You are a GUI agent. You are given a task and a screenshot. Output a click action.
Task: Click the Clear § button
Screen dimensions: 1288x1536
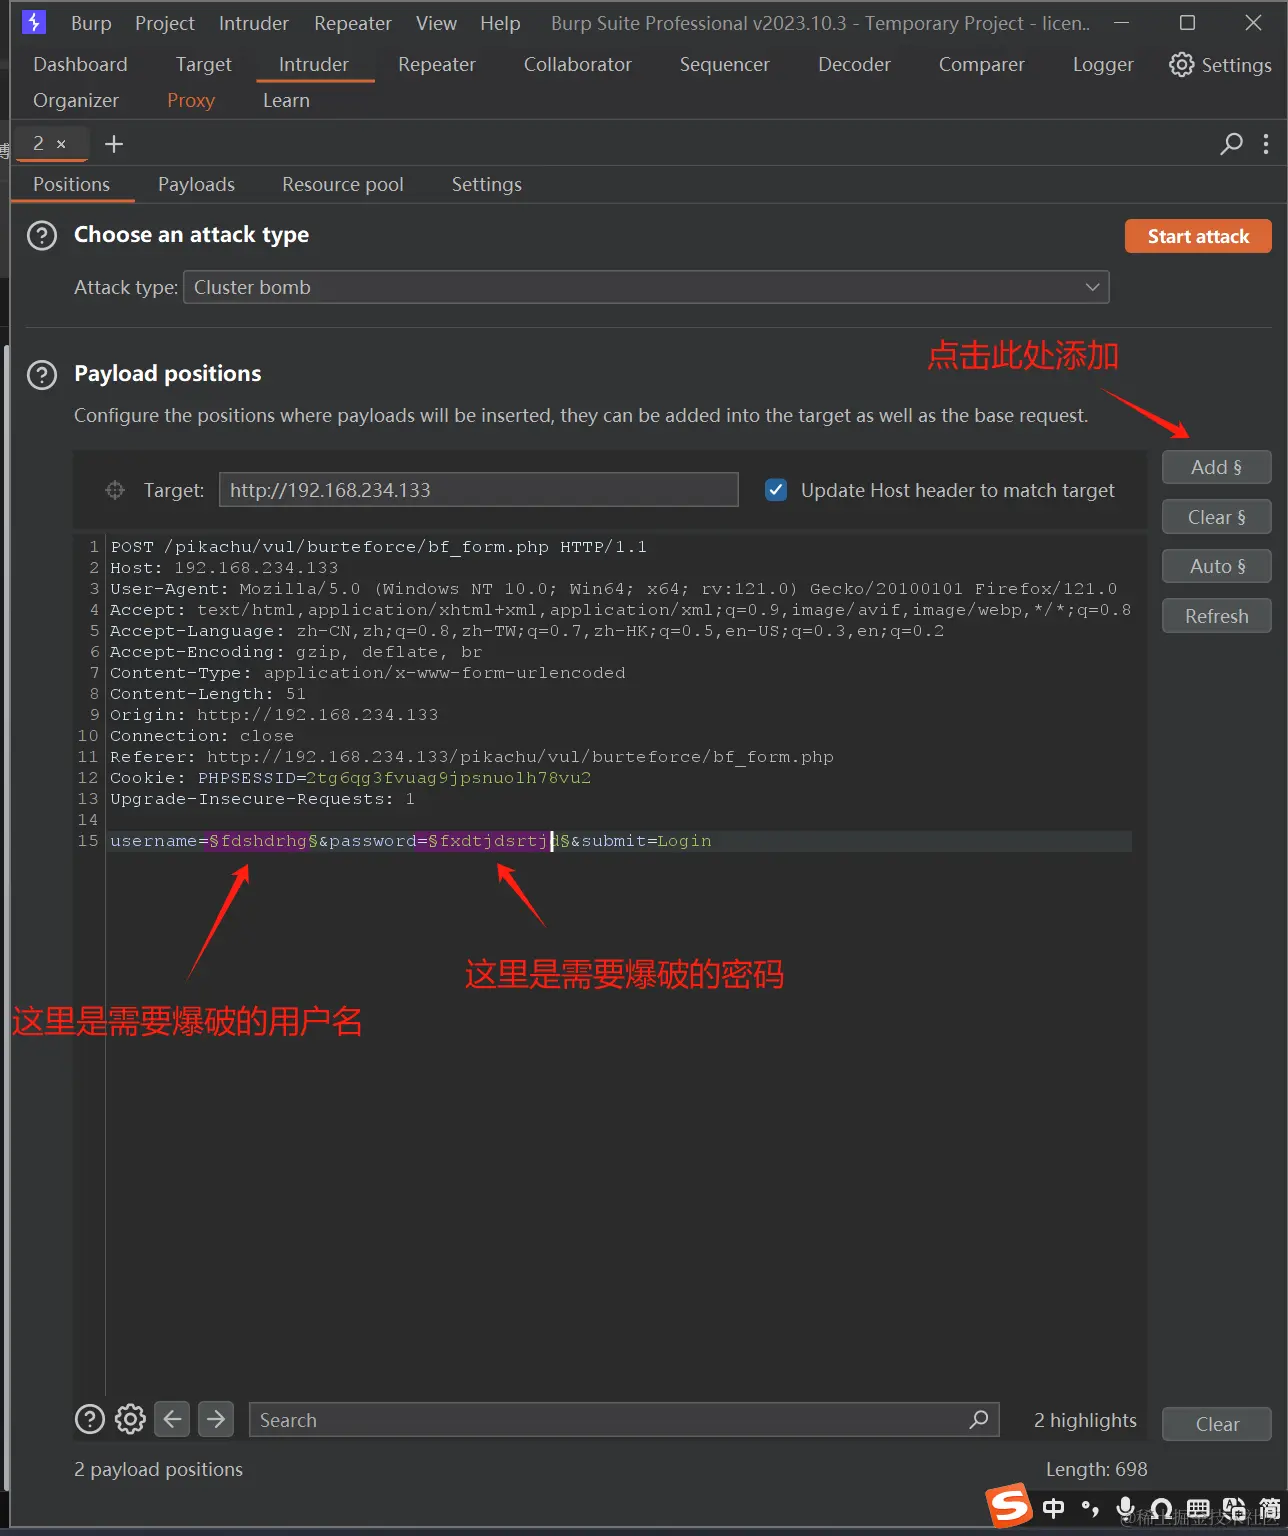tap(1216, 517)
